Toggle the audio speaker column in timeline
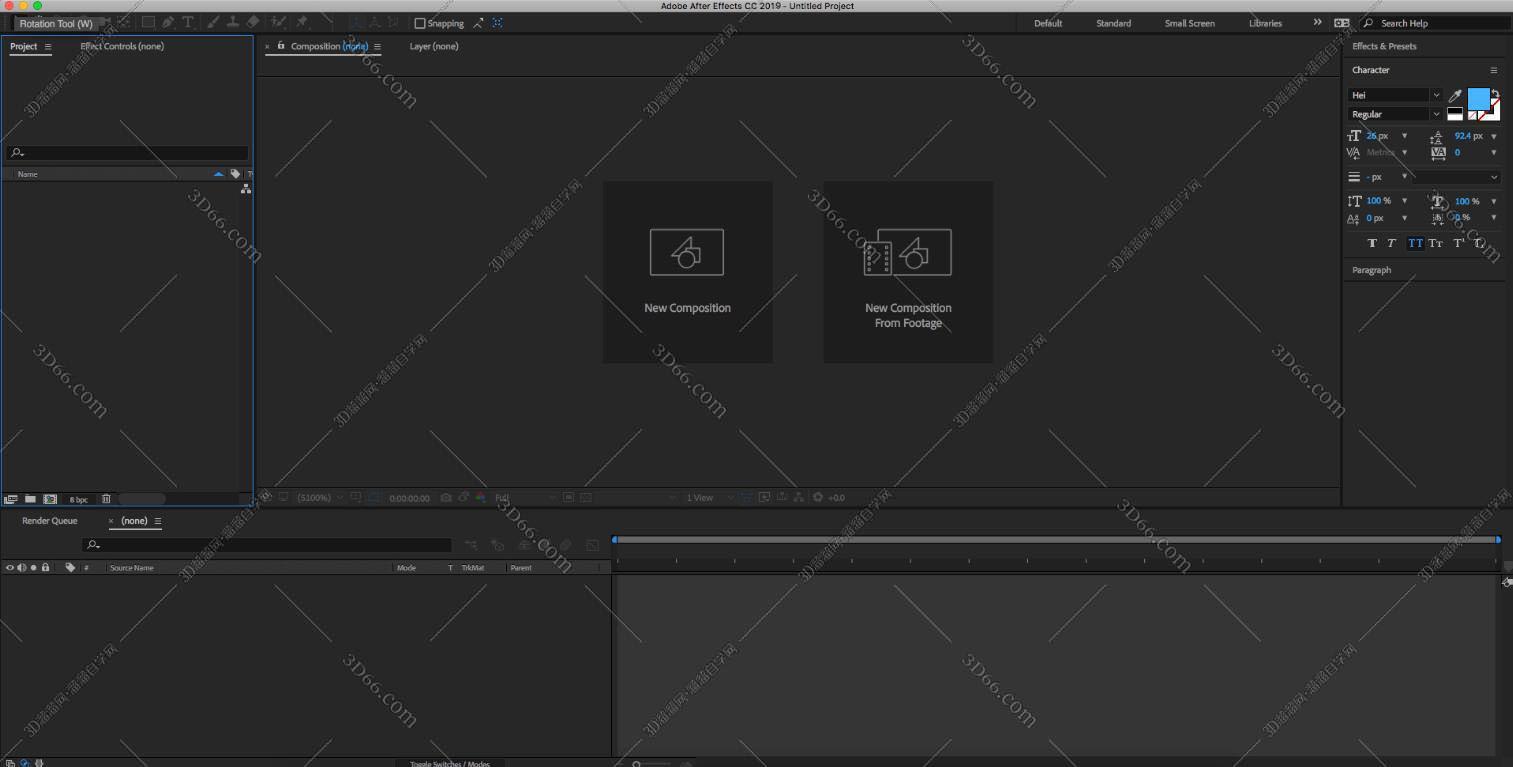 coord(22,567)
